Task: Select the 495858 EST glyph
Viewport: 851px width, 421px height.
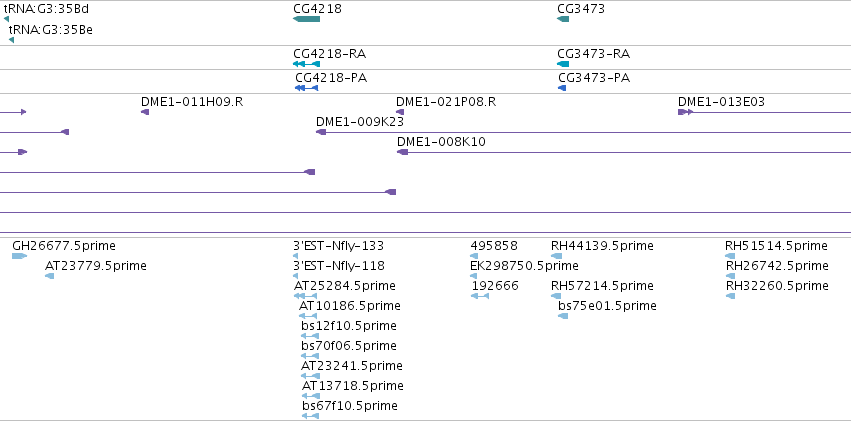Action: point(474,256)
